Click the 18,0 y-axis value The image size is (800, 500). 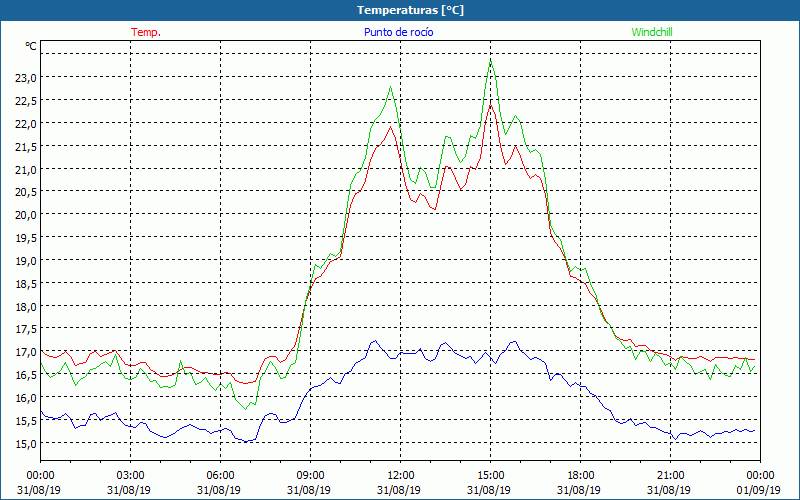[x=26, y=306]
